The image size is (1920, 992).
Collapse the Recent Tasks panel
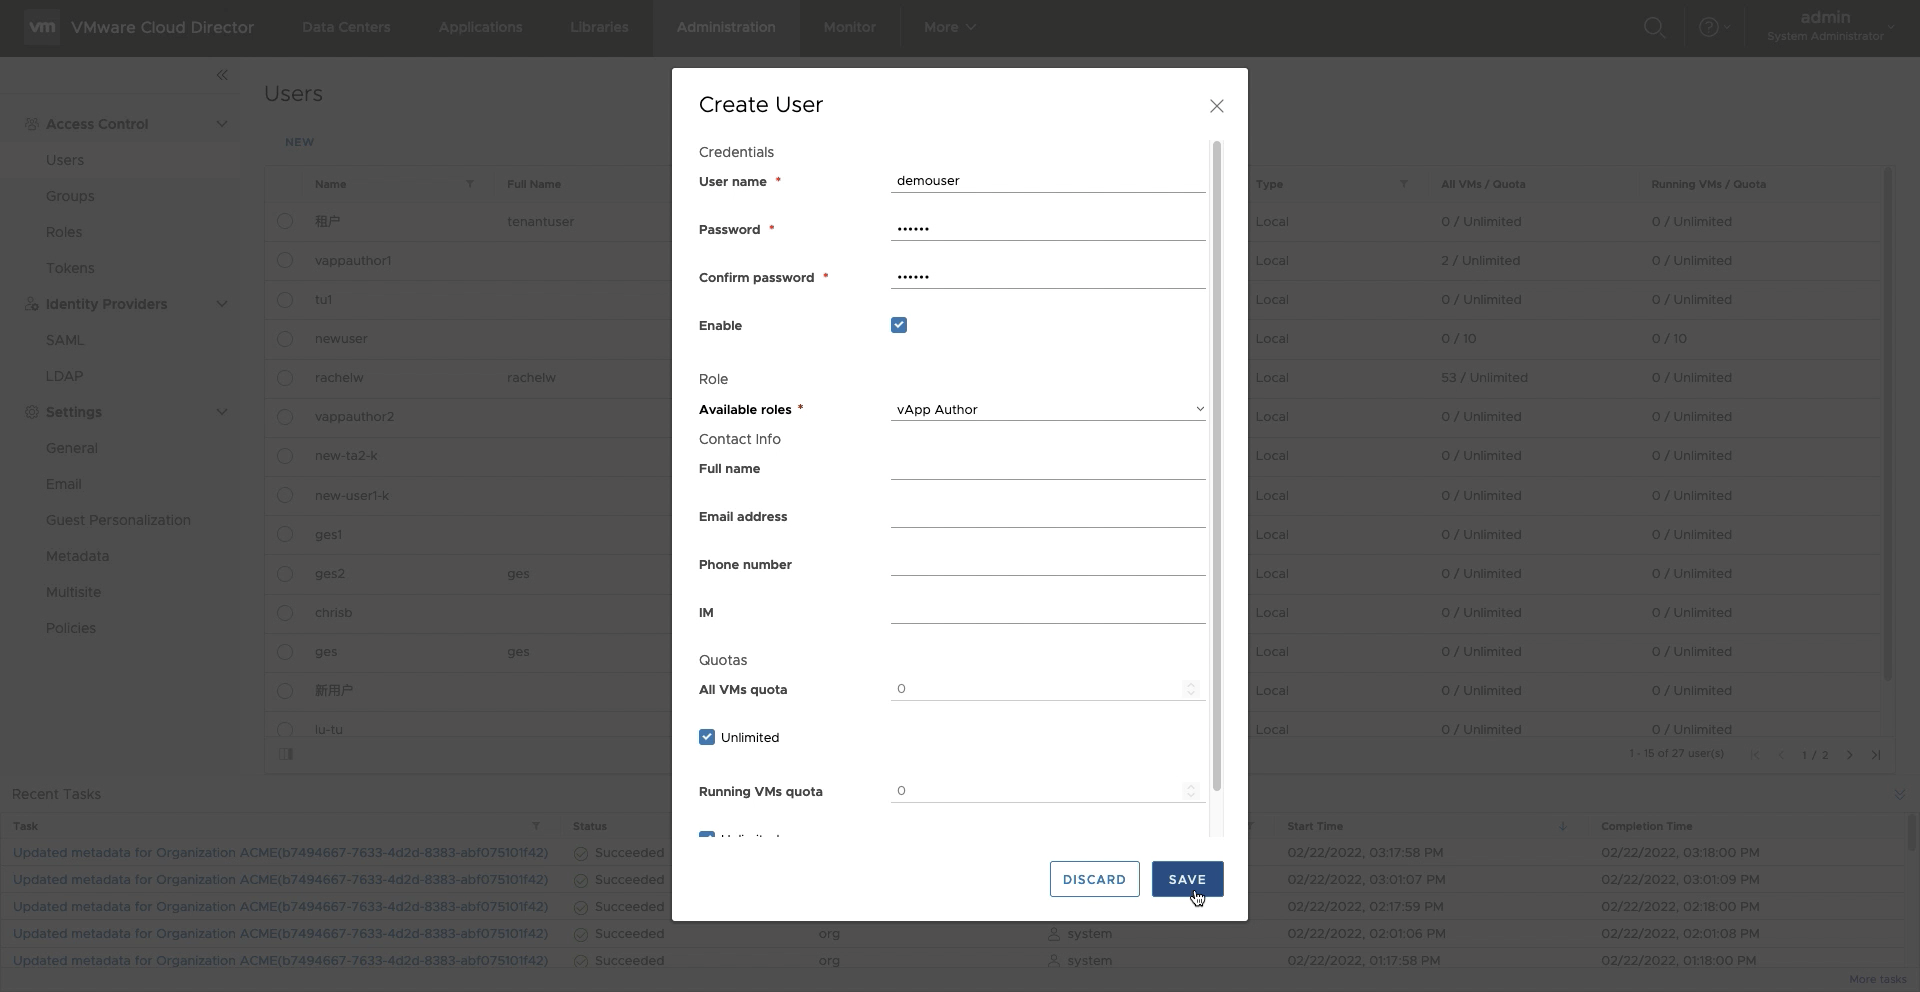[x=1899, y=794]
